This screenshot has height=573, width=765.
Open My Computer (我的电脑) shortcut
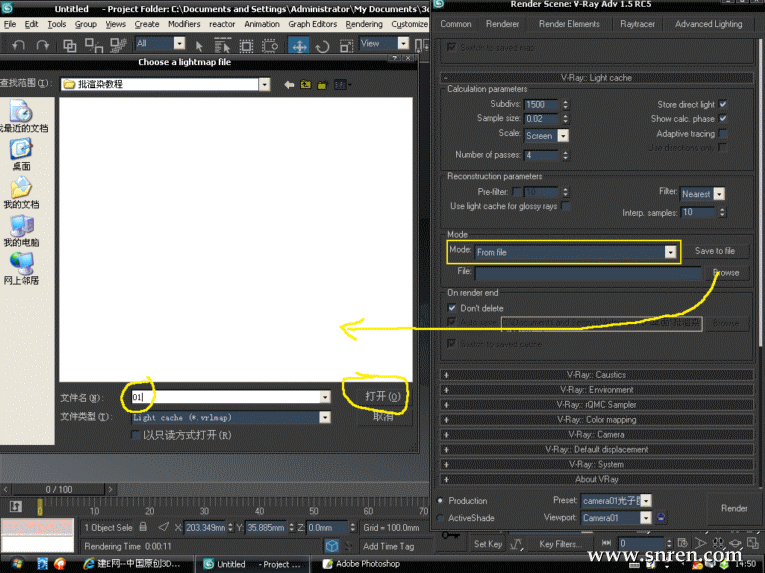(x=21, y=230)
